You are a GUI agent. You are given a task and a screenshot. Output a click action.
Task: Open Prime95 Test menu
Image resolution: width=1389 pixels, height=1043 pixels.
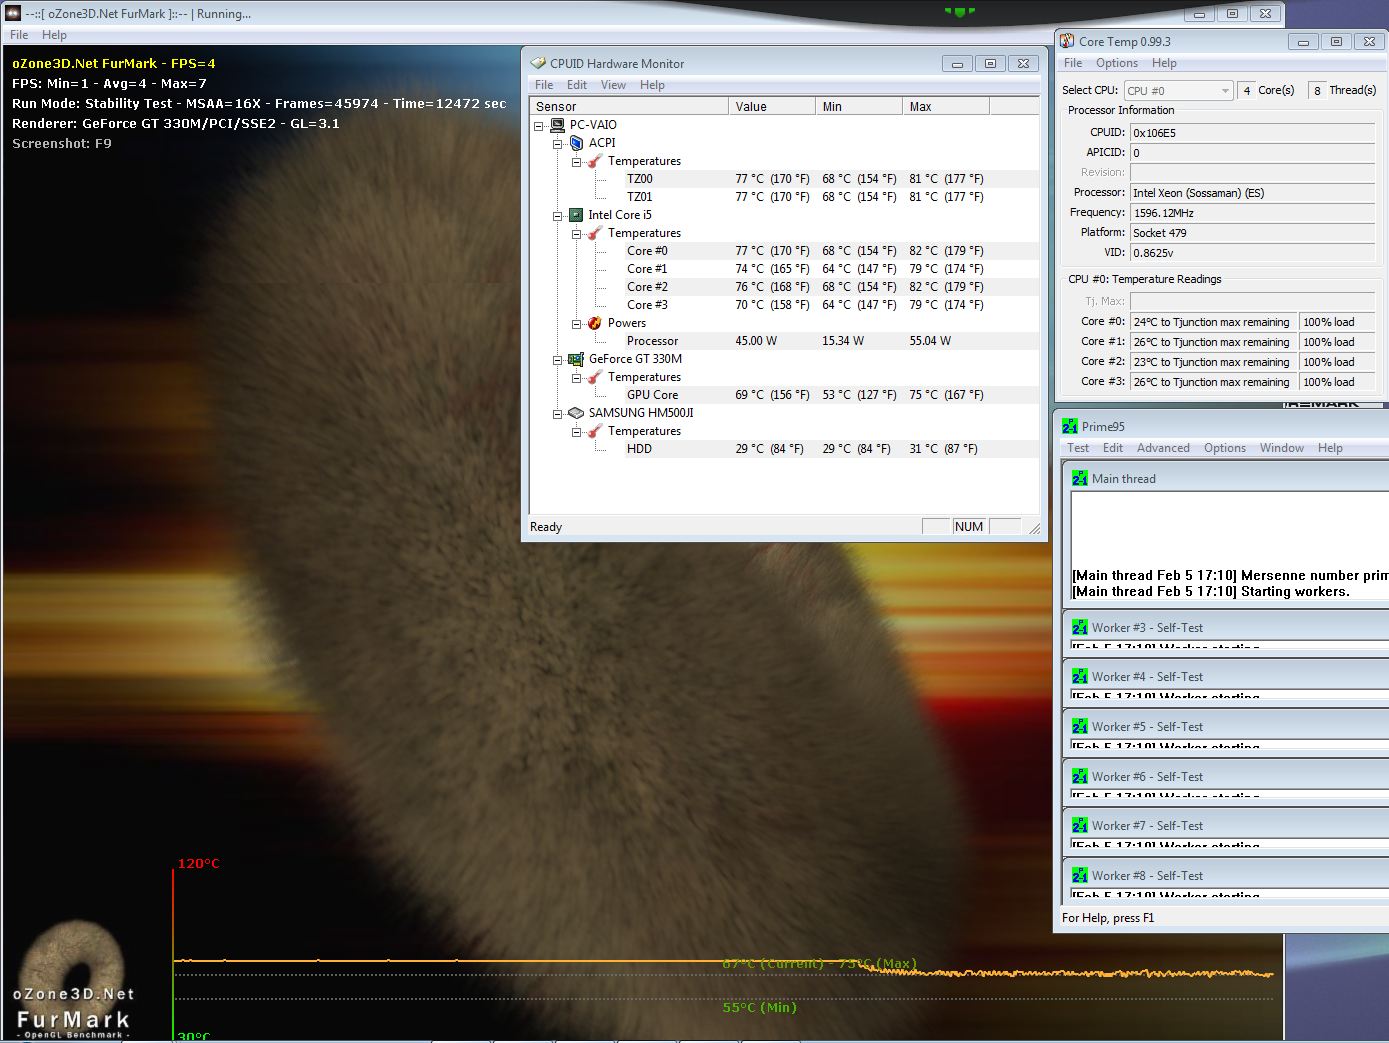1078,448
